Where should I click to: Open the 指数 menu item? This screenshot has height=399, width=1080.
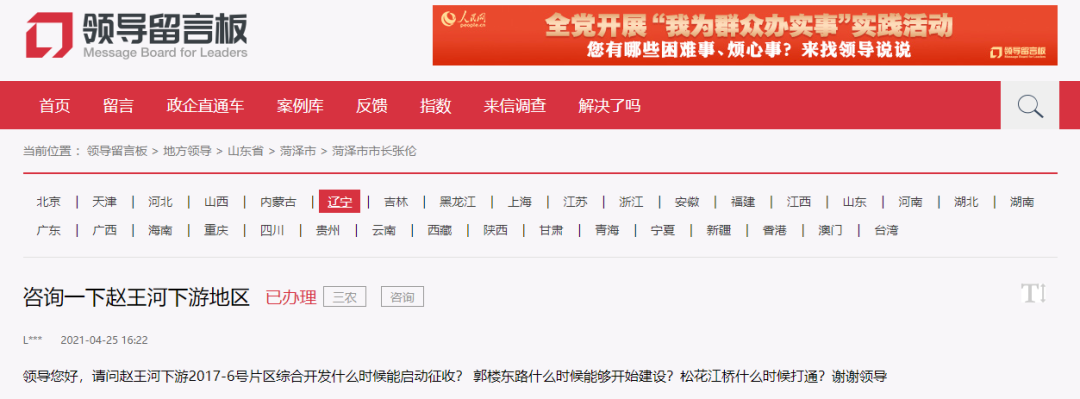(x=435, y=105)
